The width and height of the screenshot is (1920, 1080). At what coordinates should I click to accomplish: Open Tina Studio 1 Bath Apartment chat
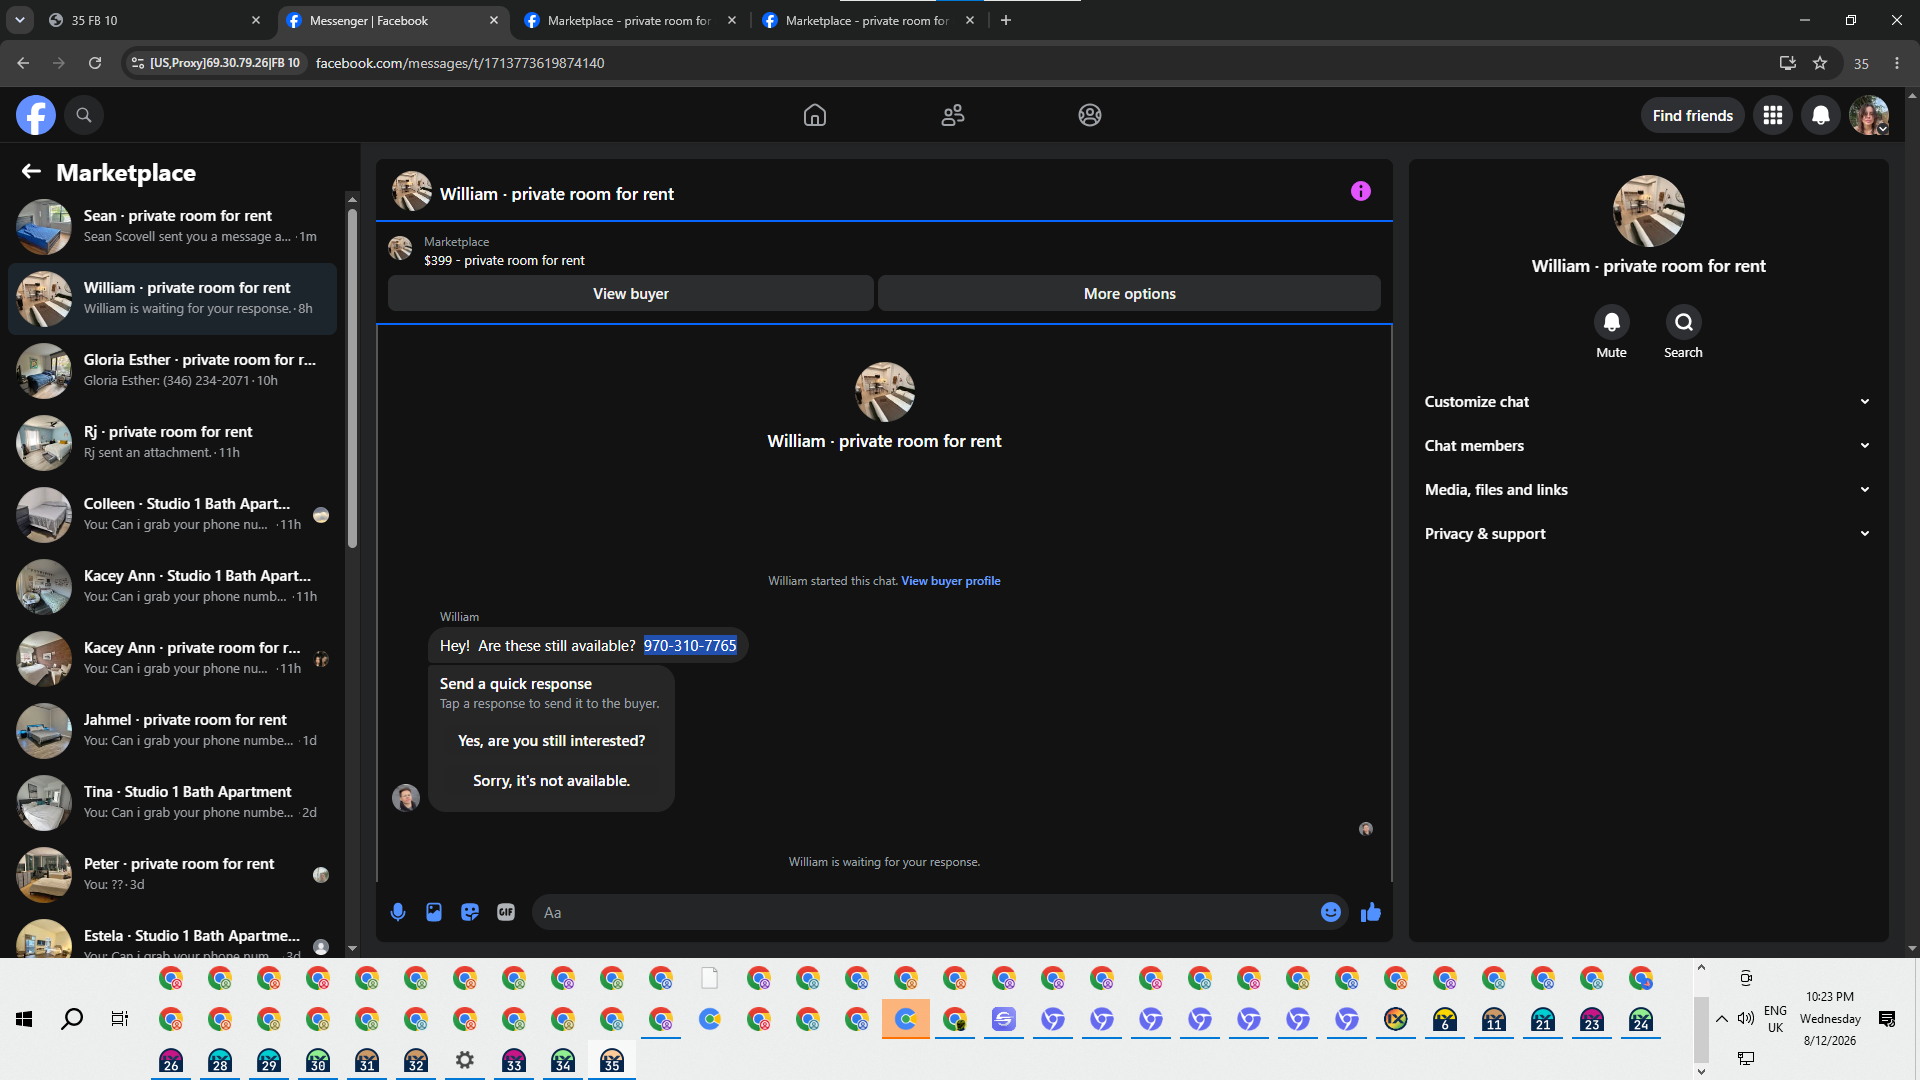[172, 802]
